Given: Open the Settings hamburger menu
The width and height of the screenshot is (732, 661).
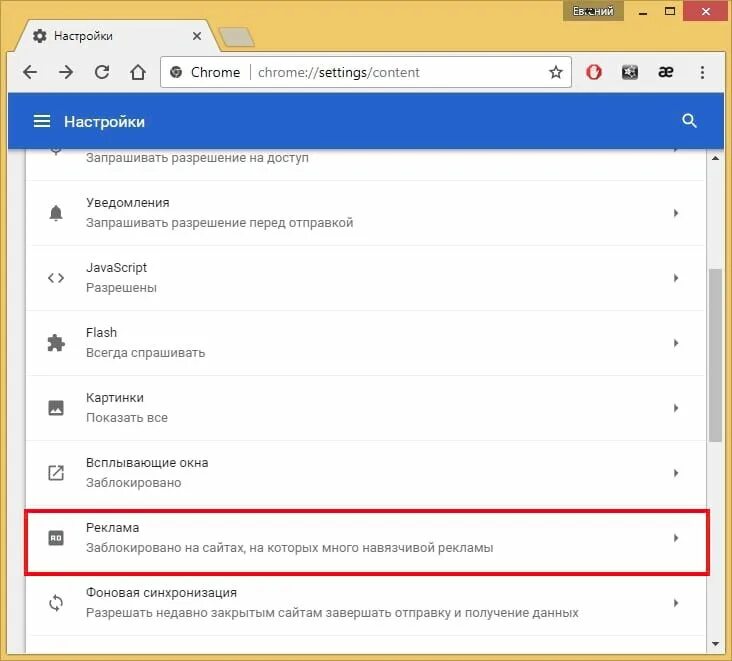Looking at the screenshot, I should [42, 121].
